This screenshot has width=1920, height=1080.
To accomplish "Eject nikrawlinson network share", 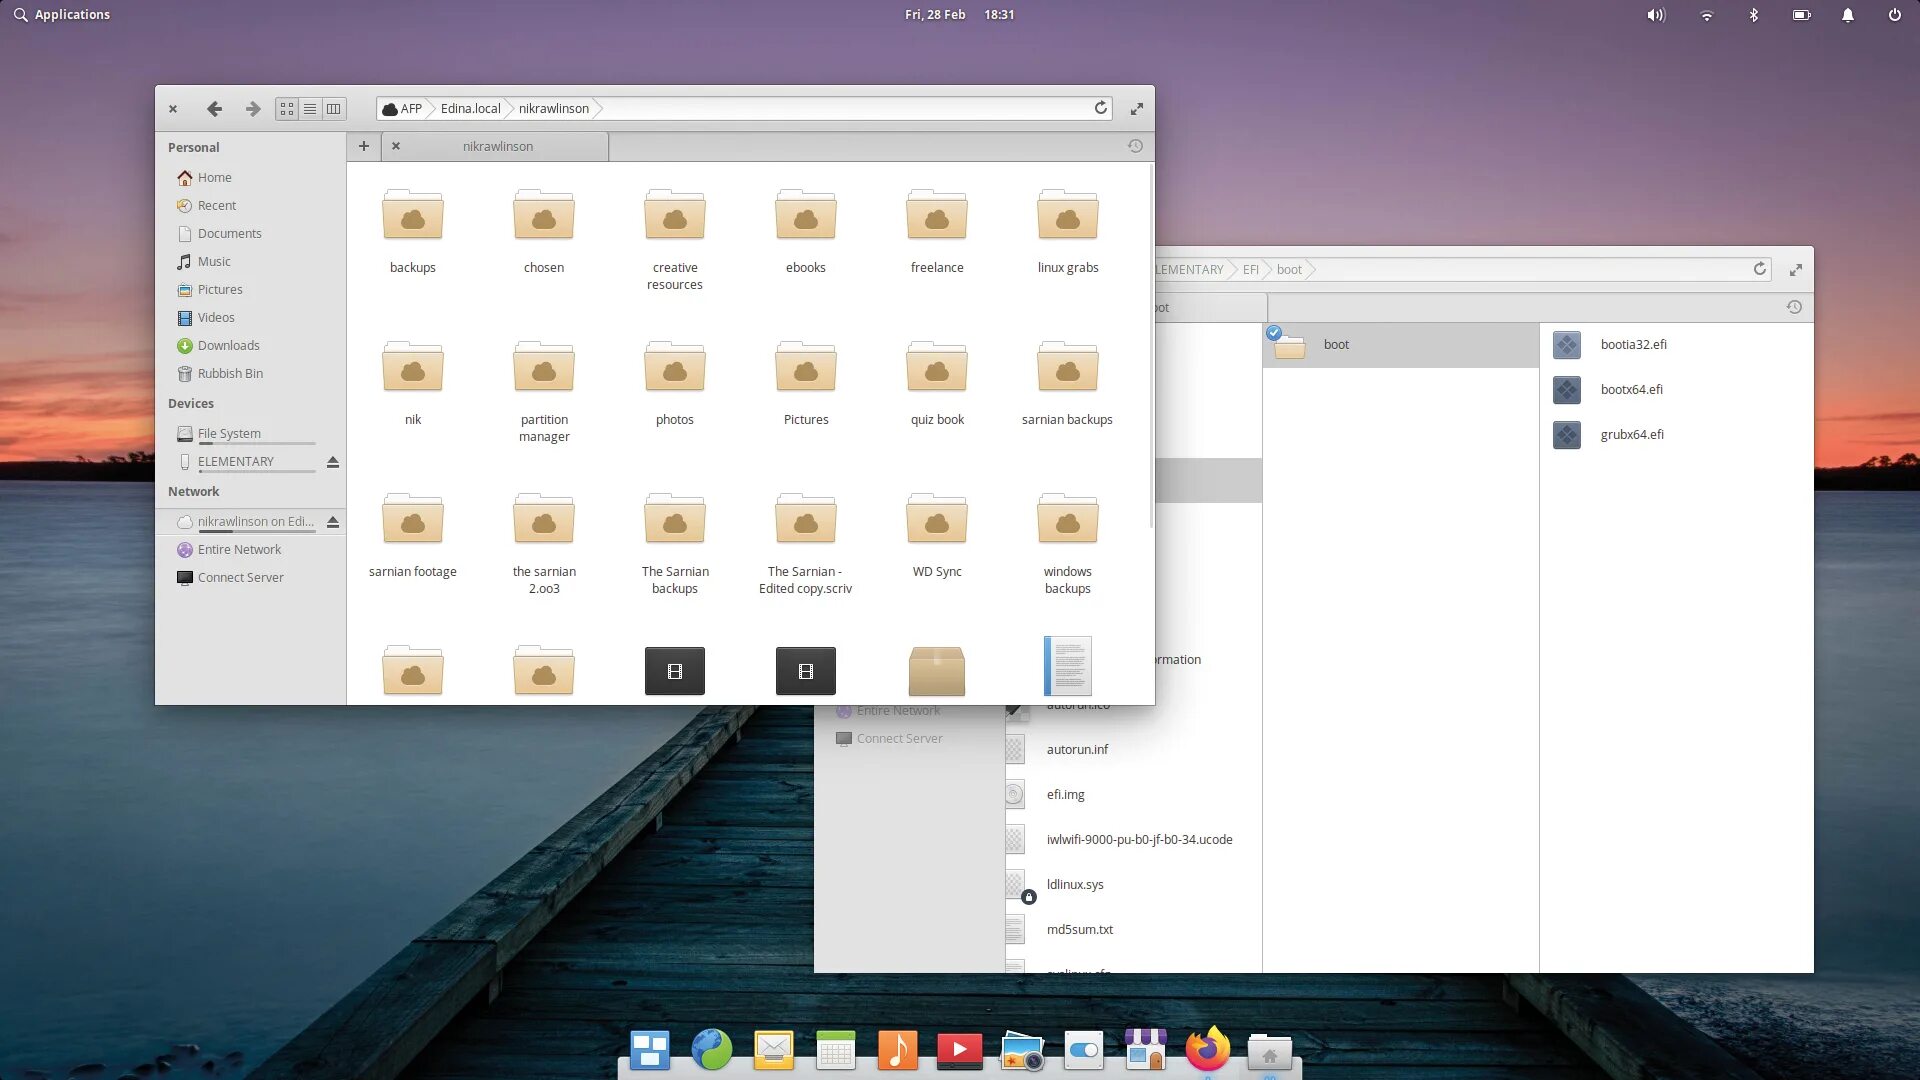I will pos(333,522).
